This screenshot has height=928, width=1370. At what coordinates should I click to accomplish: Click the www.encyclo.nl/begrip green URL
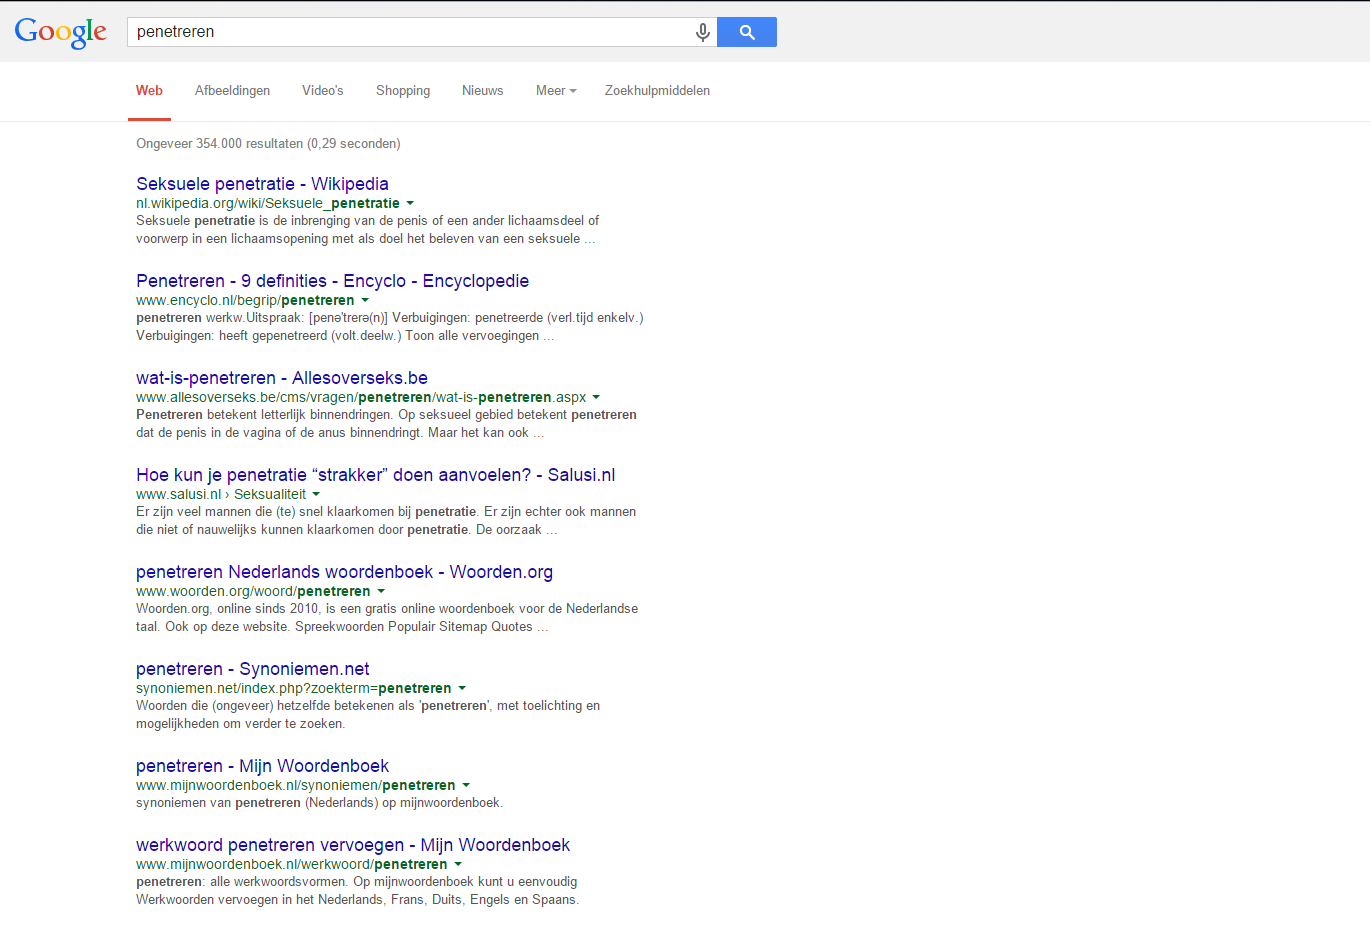click(245, 300)
